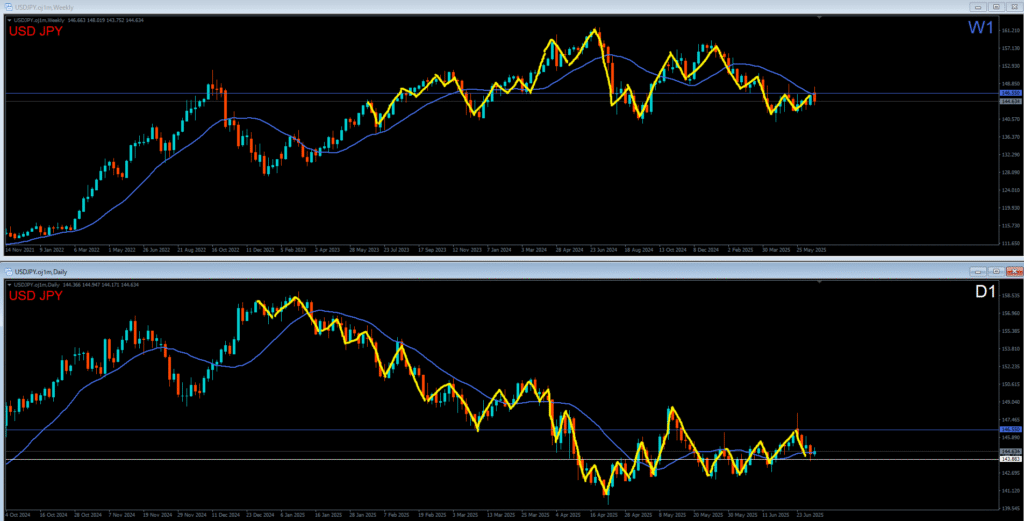Click the Daily chart window title icon
The image size is (1024, 521).
pos(8,272)
